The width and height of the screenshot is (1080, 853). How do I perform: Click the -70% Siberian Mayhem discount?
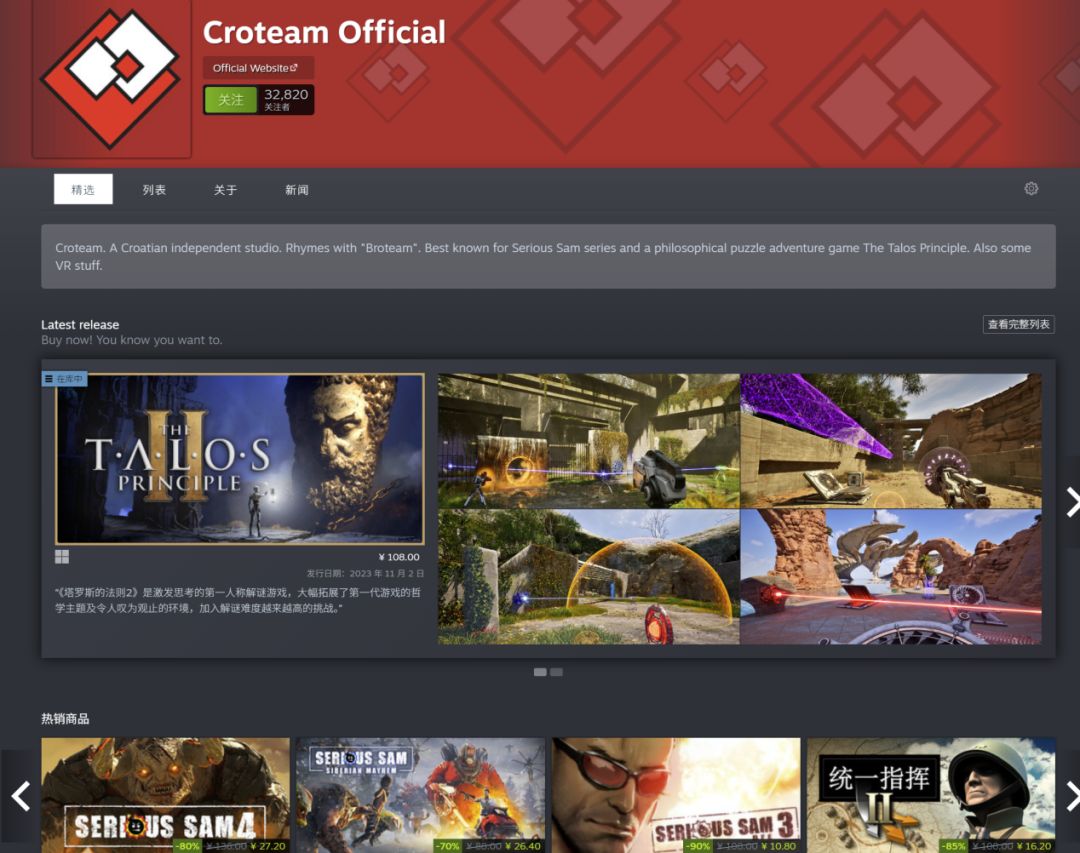[448, 846]
